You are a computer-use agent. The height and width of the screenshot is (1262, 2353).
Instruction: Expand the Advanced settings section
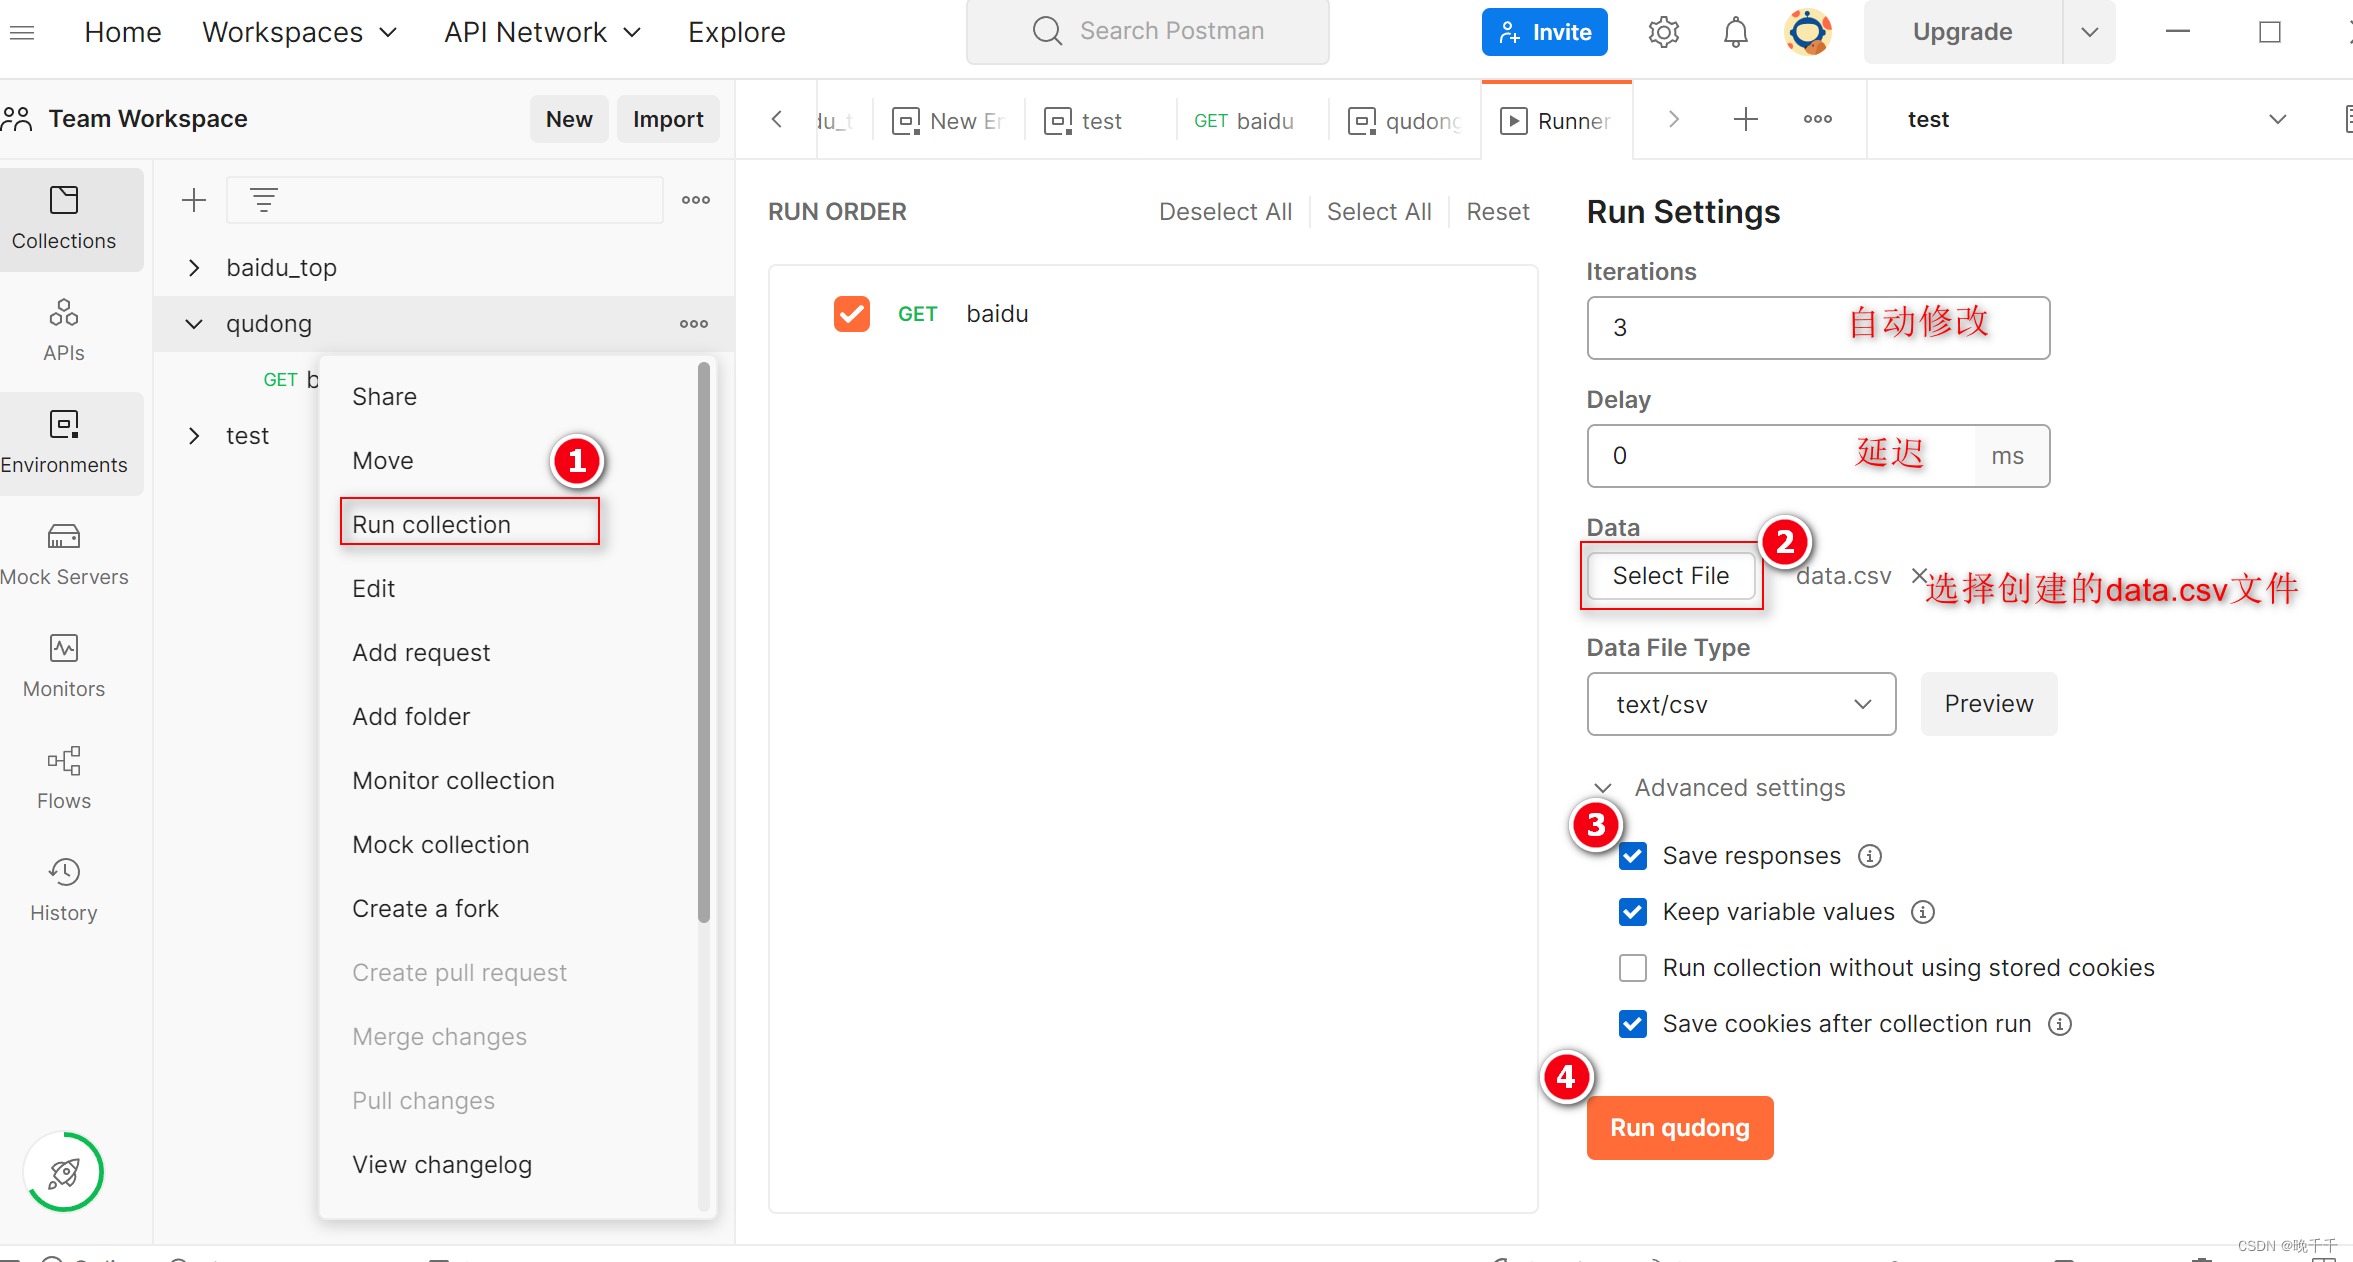click(x=1604, y=786)
